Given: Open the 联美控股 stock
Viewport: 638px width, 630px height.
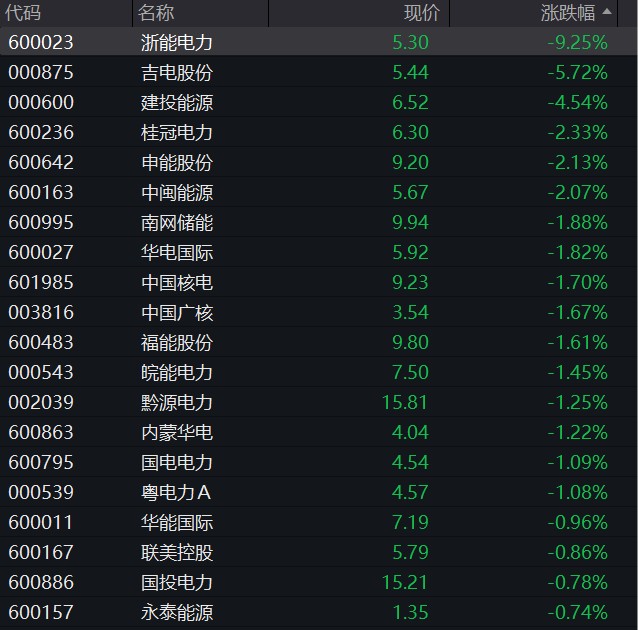Looking at the screenshot, I should (177, 552).
